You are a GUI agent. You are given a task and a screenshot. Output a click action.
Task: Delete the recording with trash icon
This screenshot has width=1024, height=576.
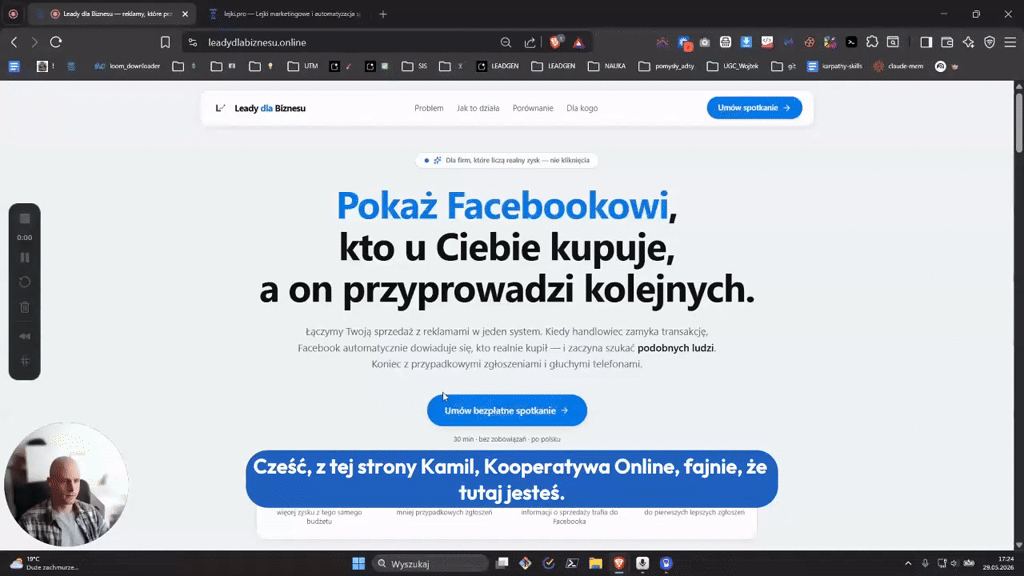point(25,308)
